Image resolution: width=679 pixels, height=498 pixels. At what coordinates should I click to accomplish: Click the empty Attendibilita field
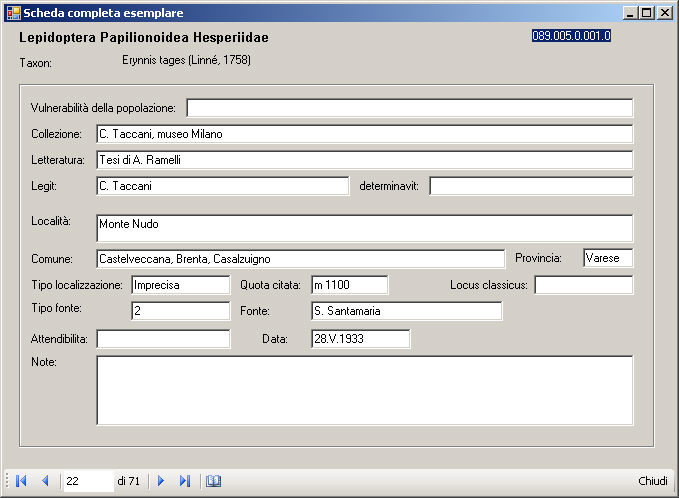[163, 339]
